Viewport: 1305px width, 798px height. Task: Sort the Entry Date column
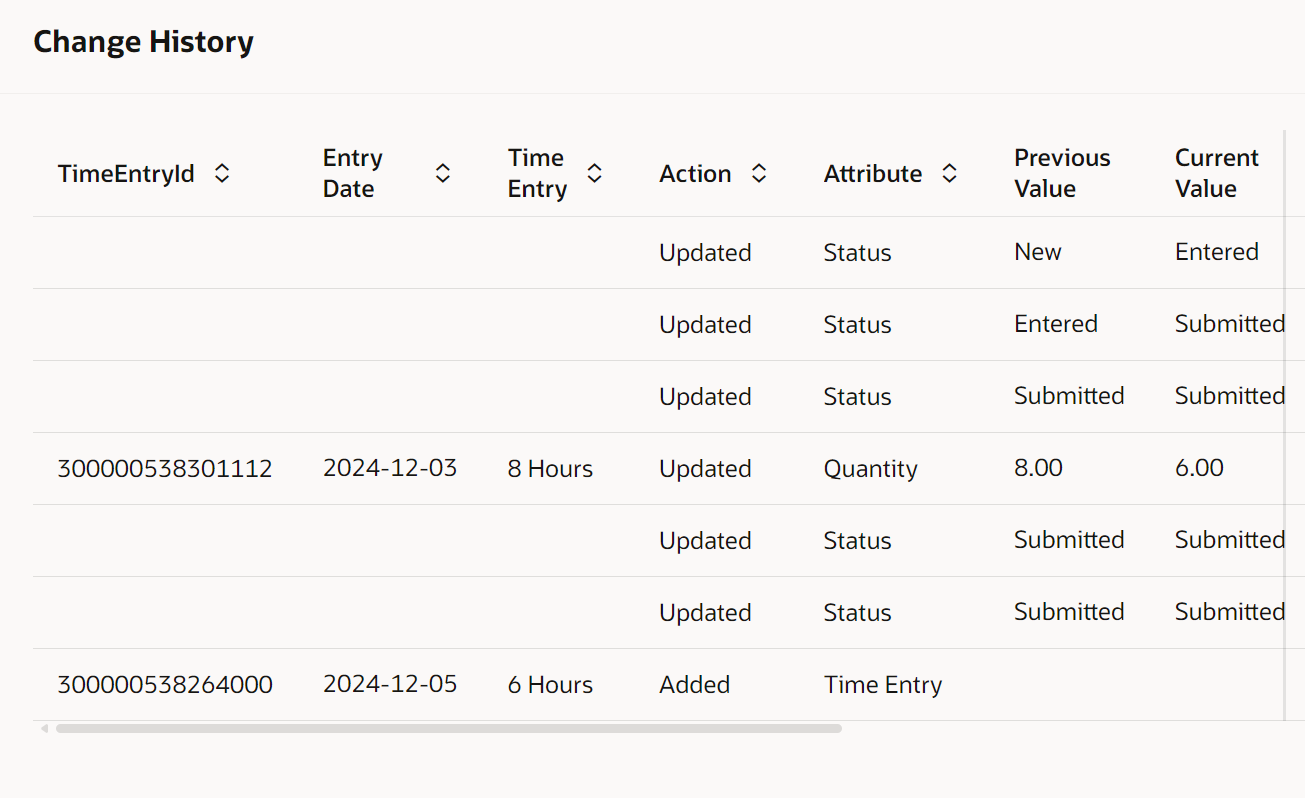442,172
